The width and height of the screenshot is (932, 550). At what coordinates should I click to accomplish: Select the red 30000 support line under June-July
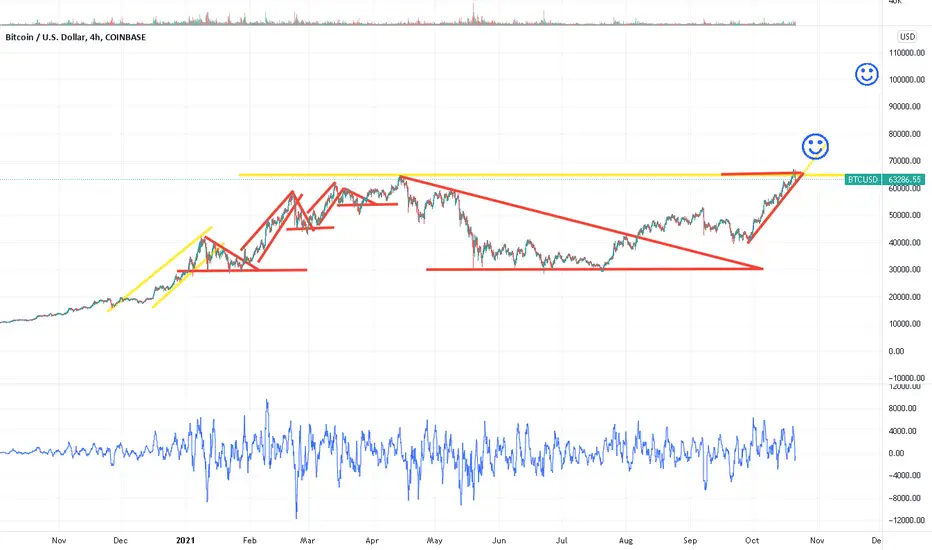tap(594, 269)
